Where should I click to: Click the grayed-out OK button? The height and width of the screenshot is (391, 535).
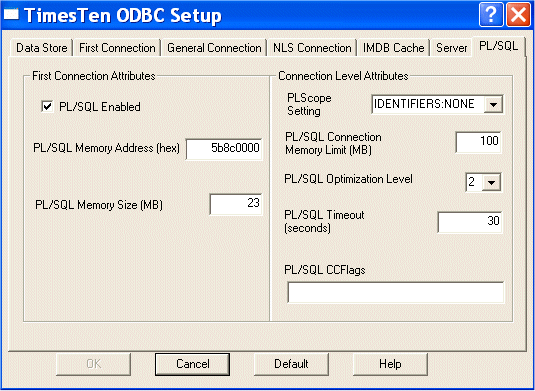coord(93,364)
